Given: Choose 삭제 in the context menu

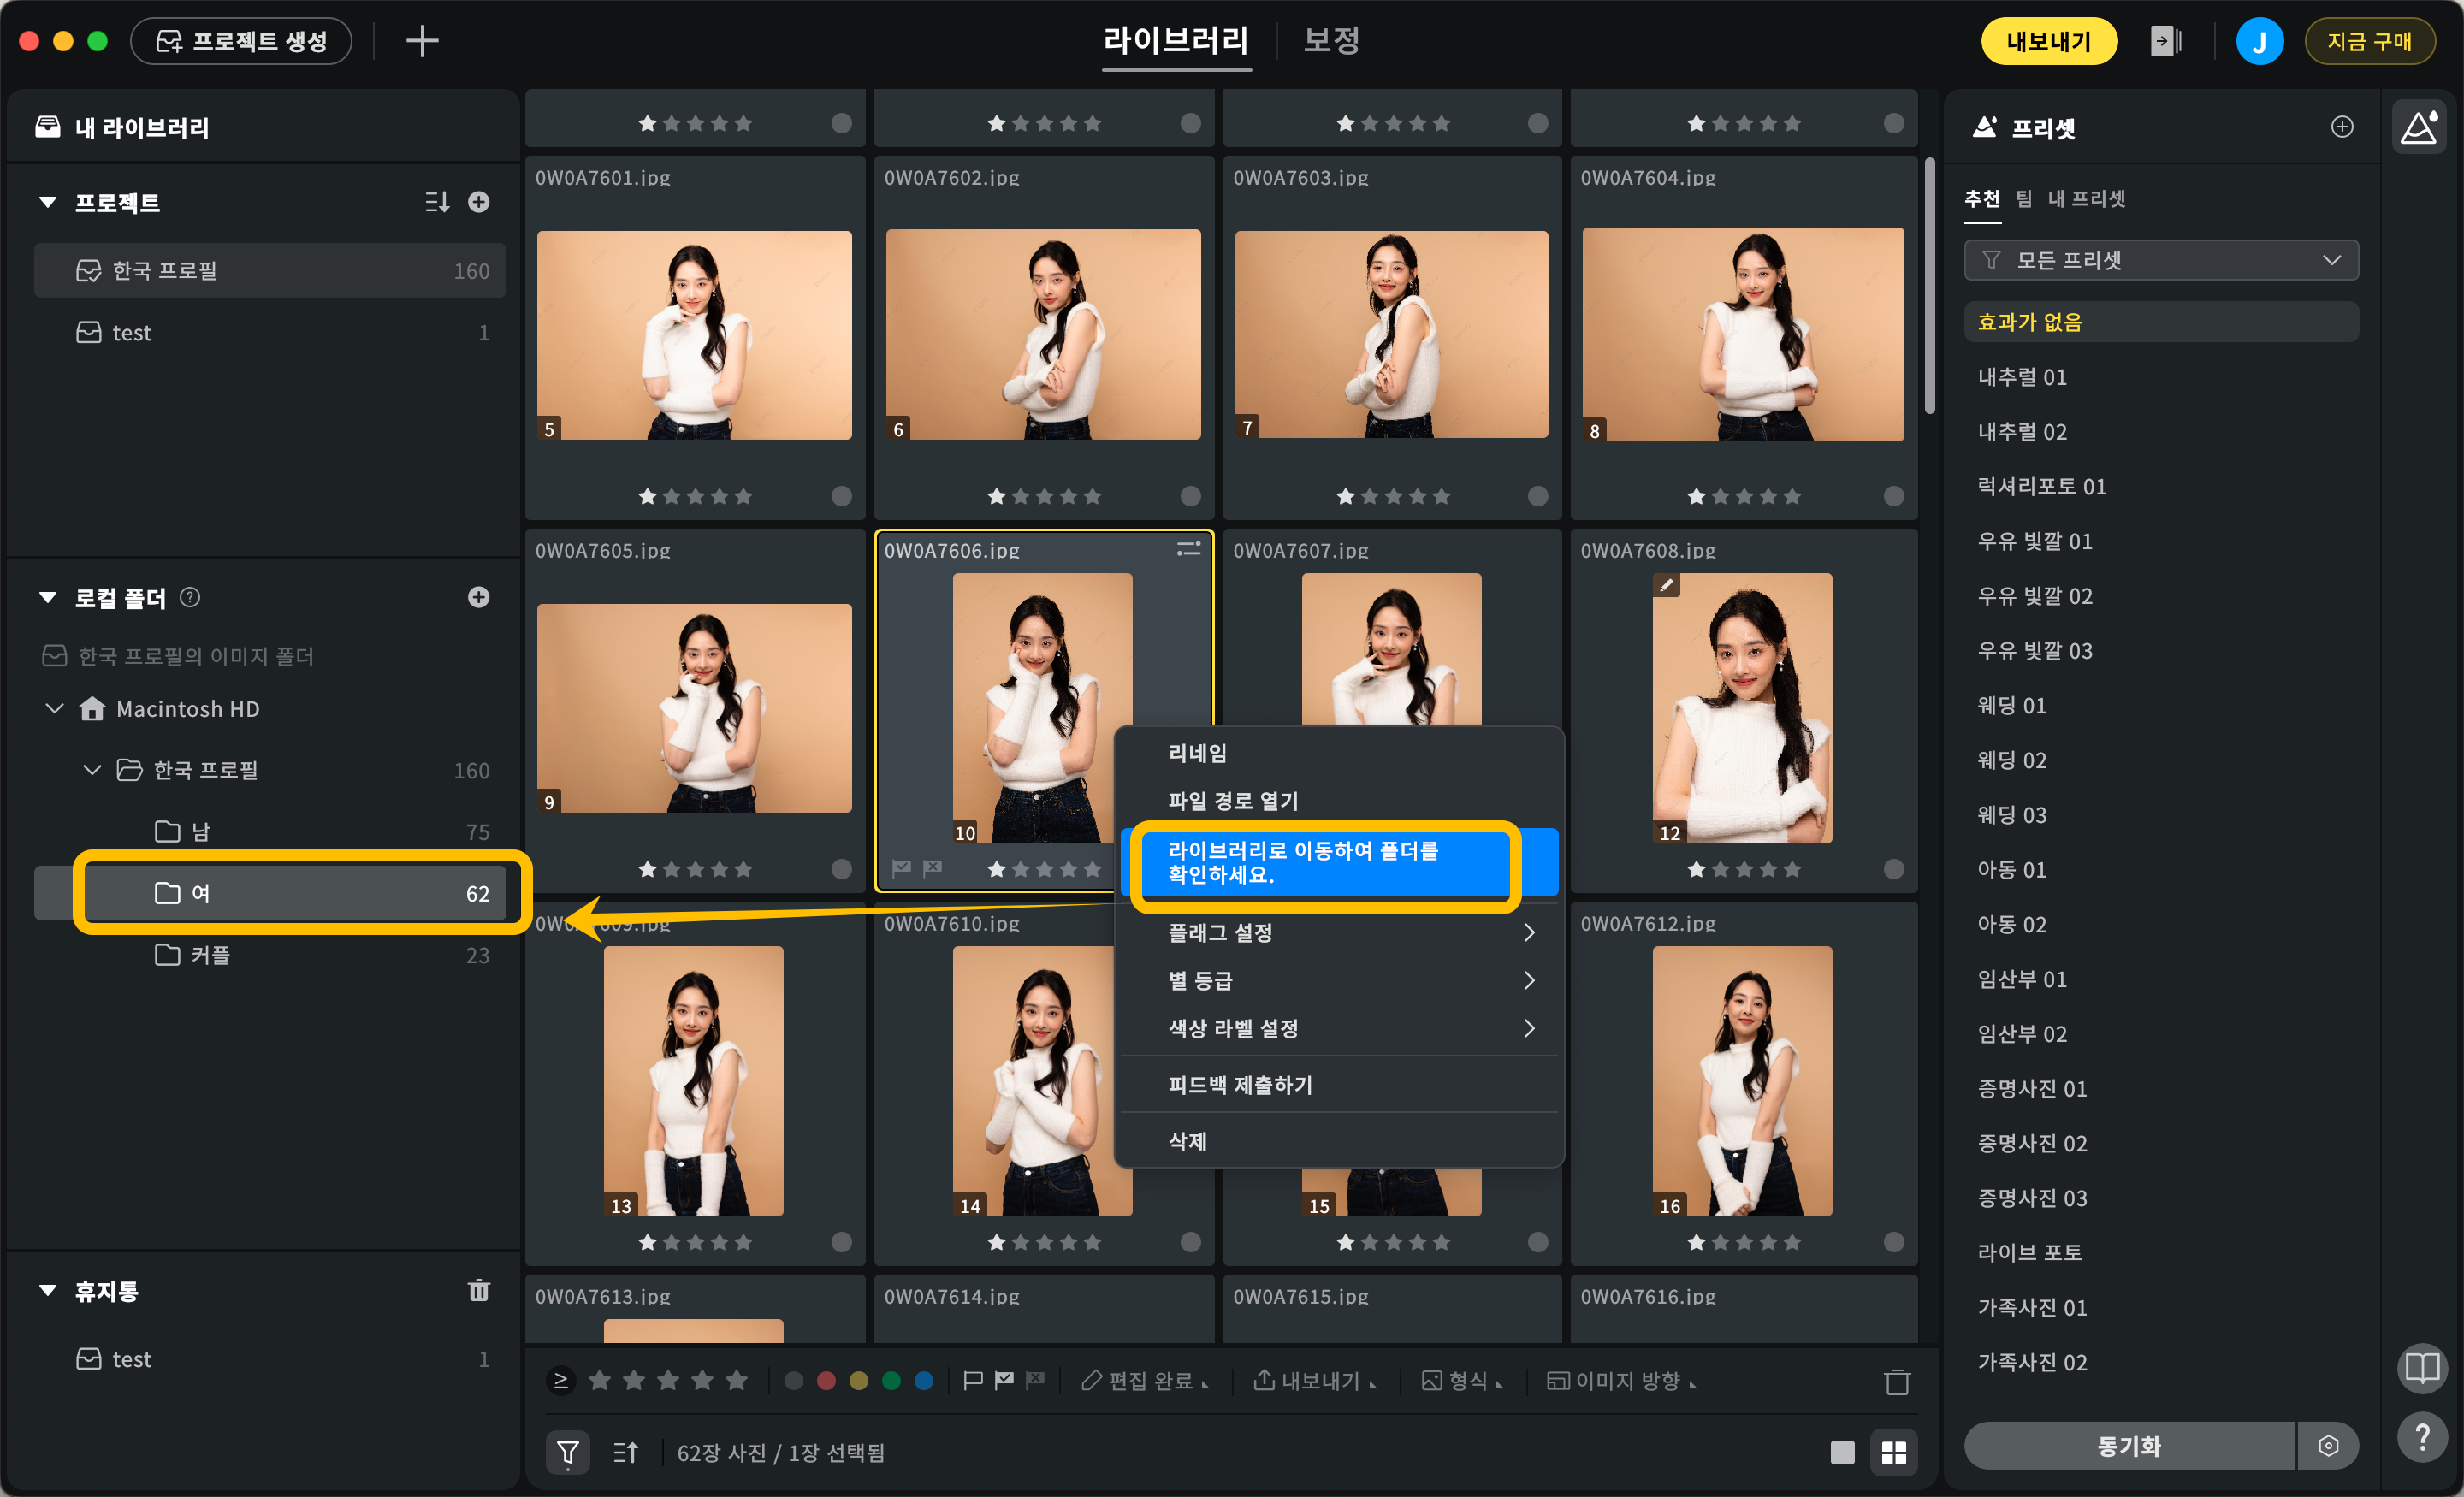Looking at the screenshot, I should click(x=1339, y=1141).
